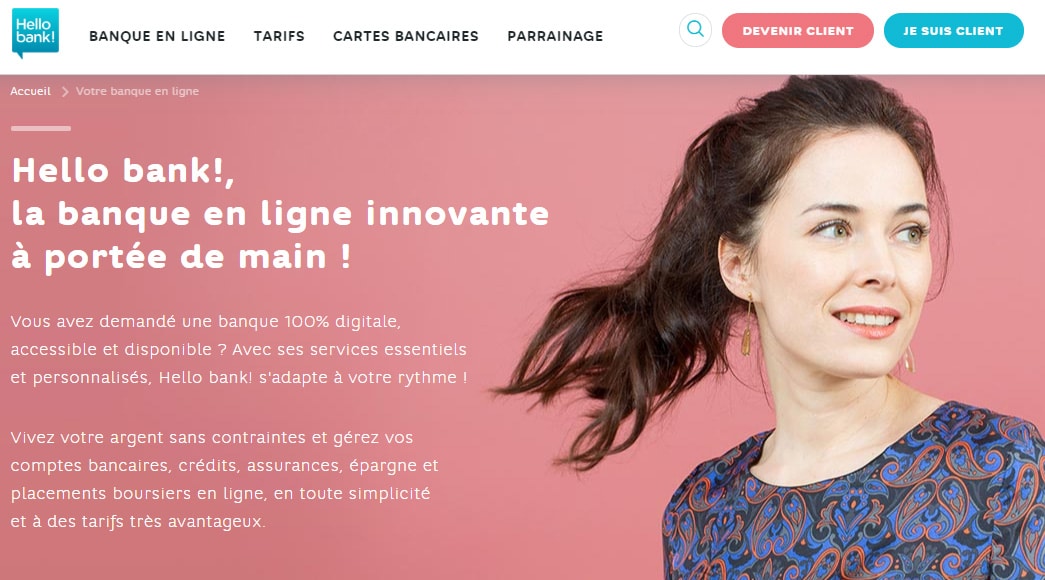Open the Parrainage menu item
Screen dimensions: 1045x580
tap(555, 36)
